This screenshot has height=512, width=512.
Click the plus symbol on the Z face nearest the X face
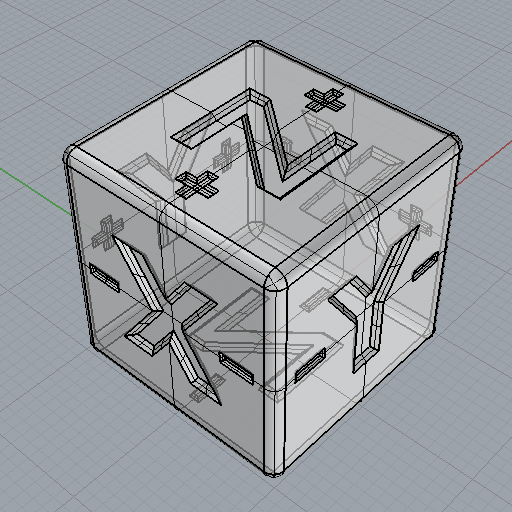pyautogui.click(x=197, y=184)
